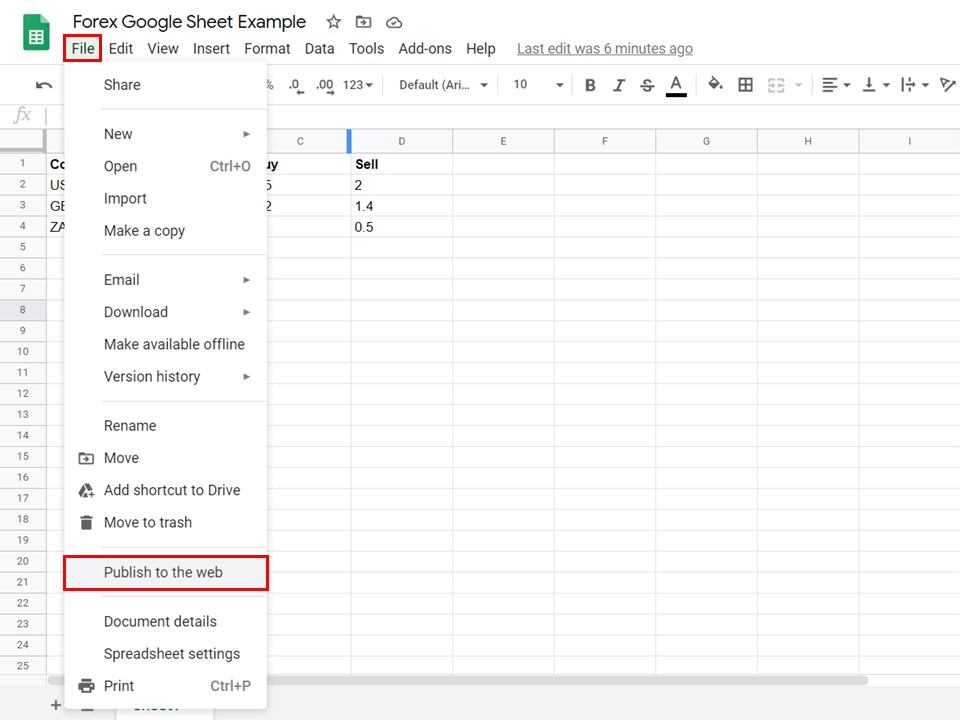The image size is (960, 720).
Task: Toggle italic formatting
Action: [x=617, y=85]
